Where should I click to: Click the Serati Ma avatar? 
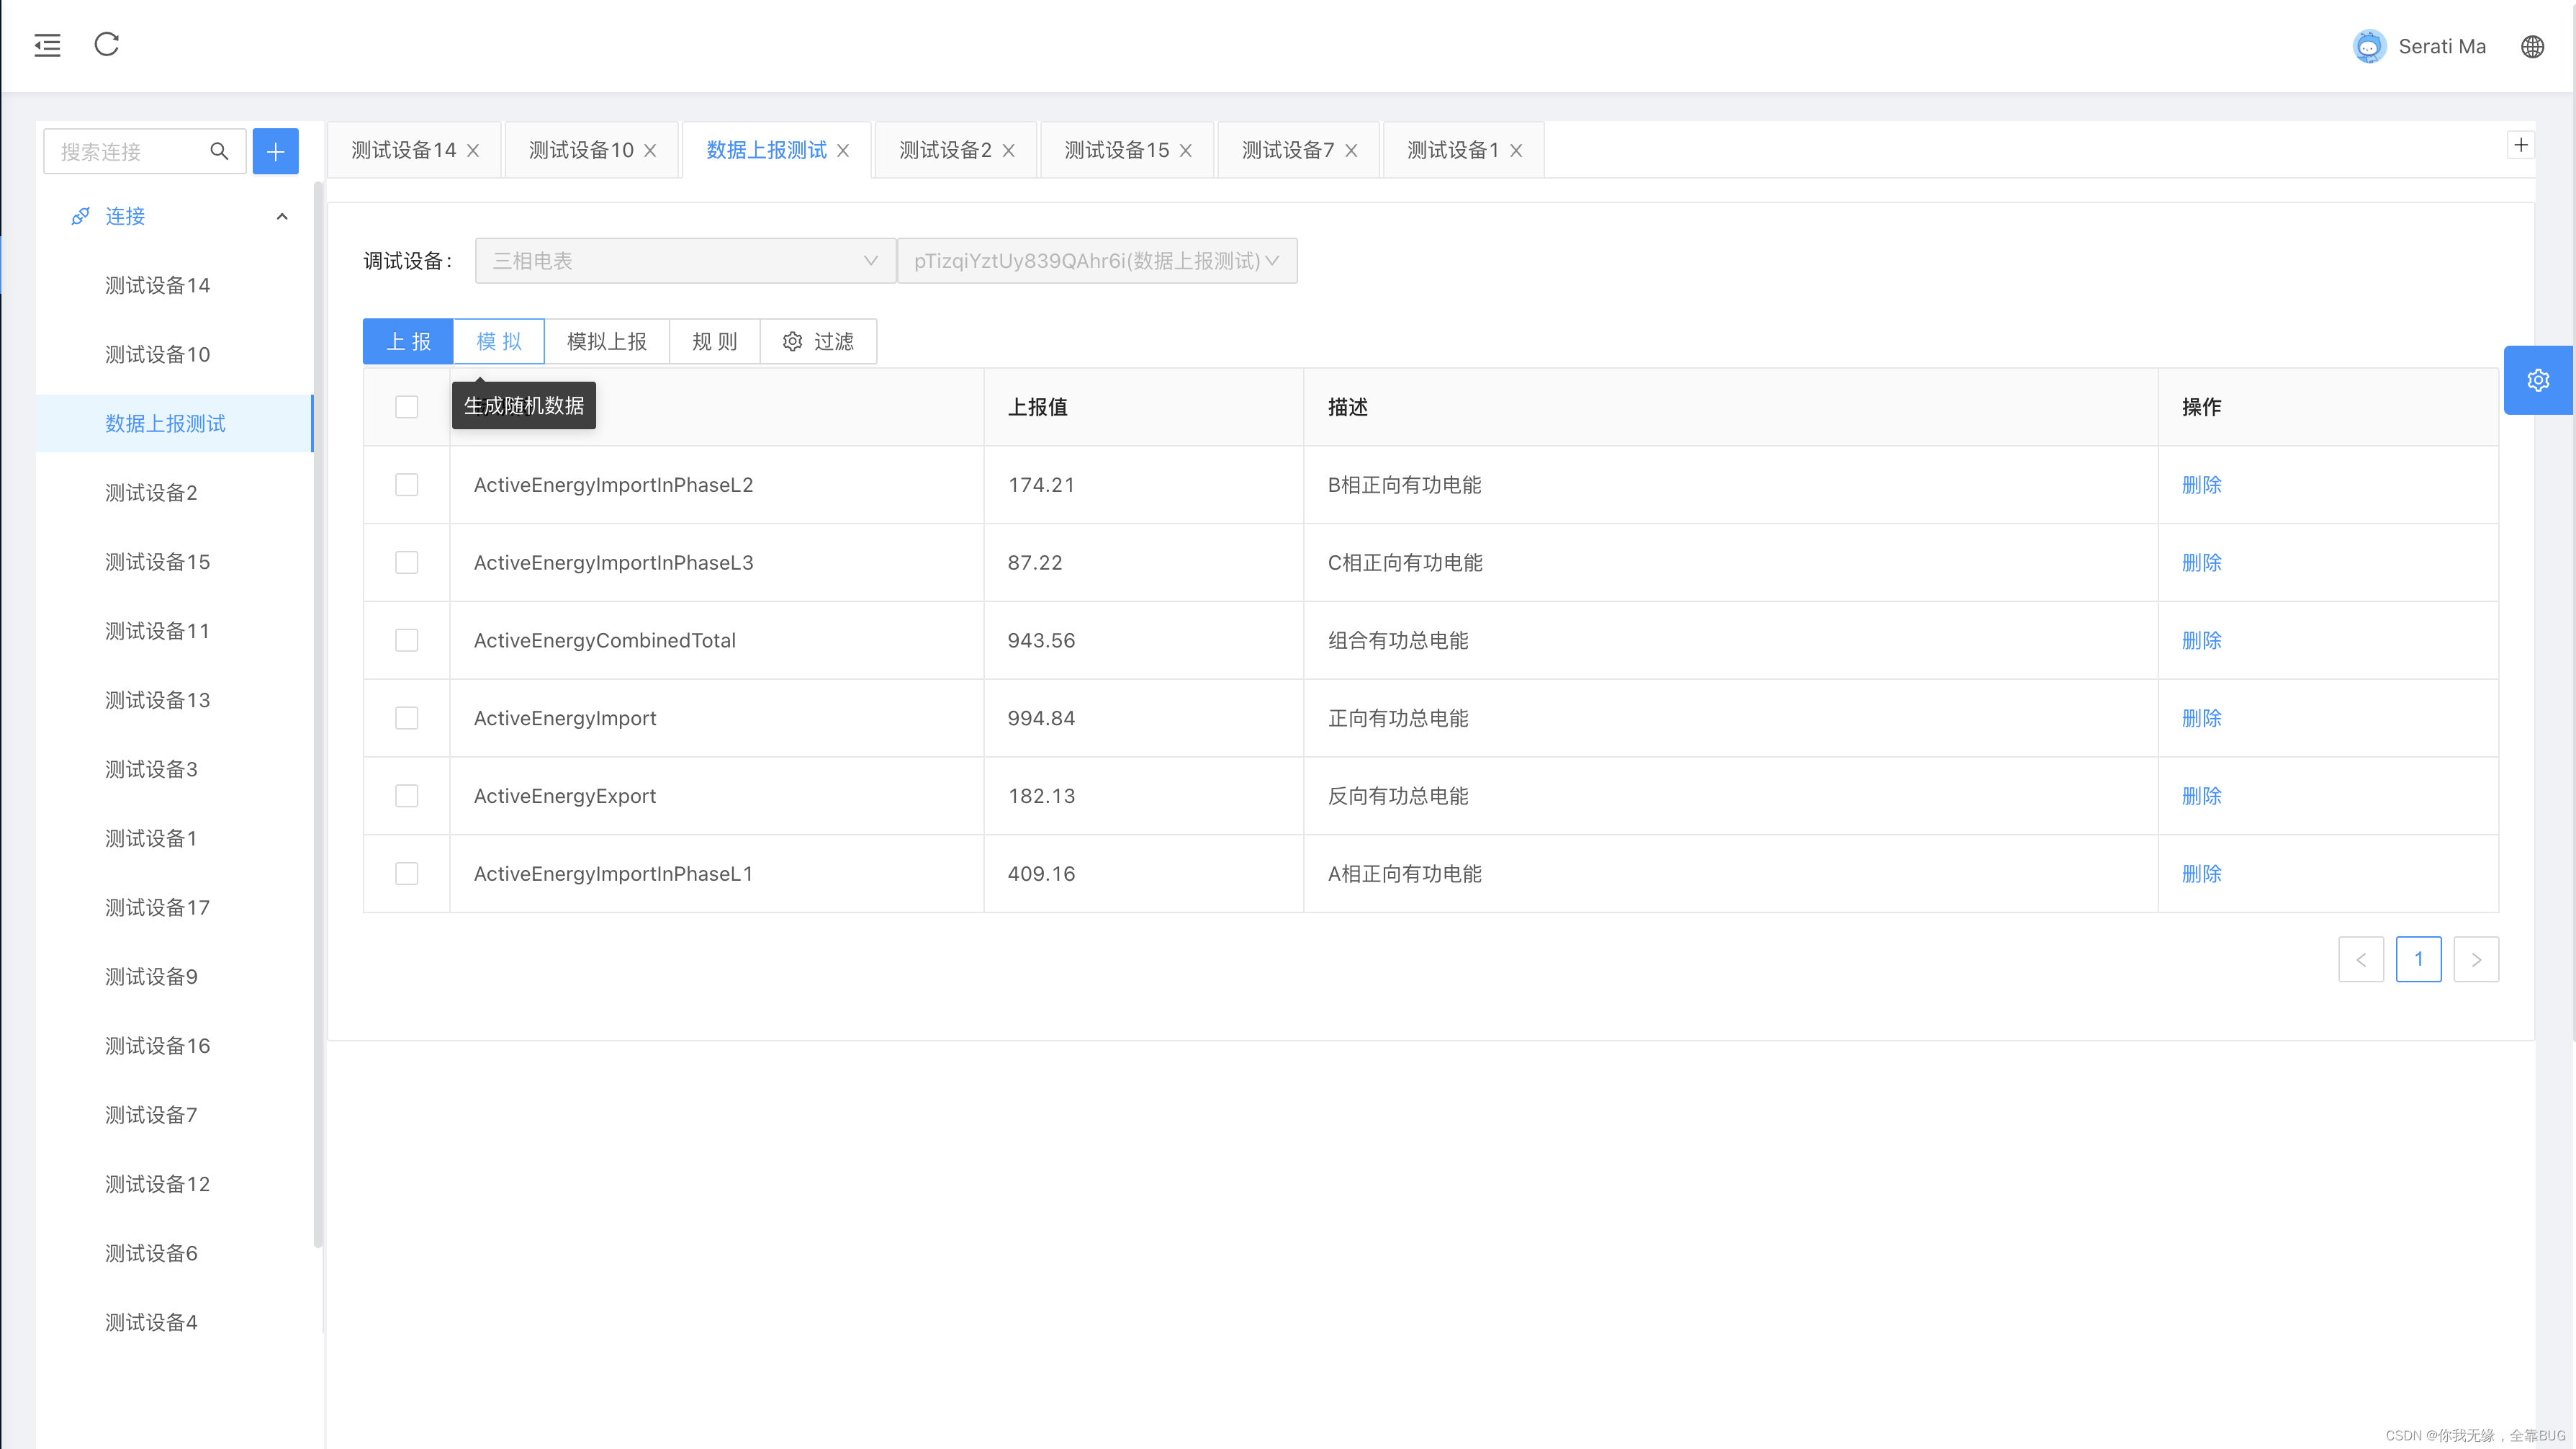[x=2369, y=46]
